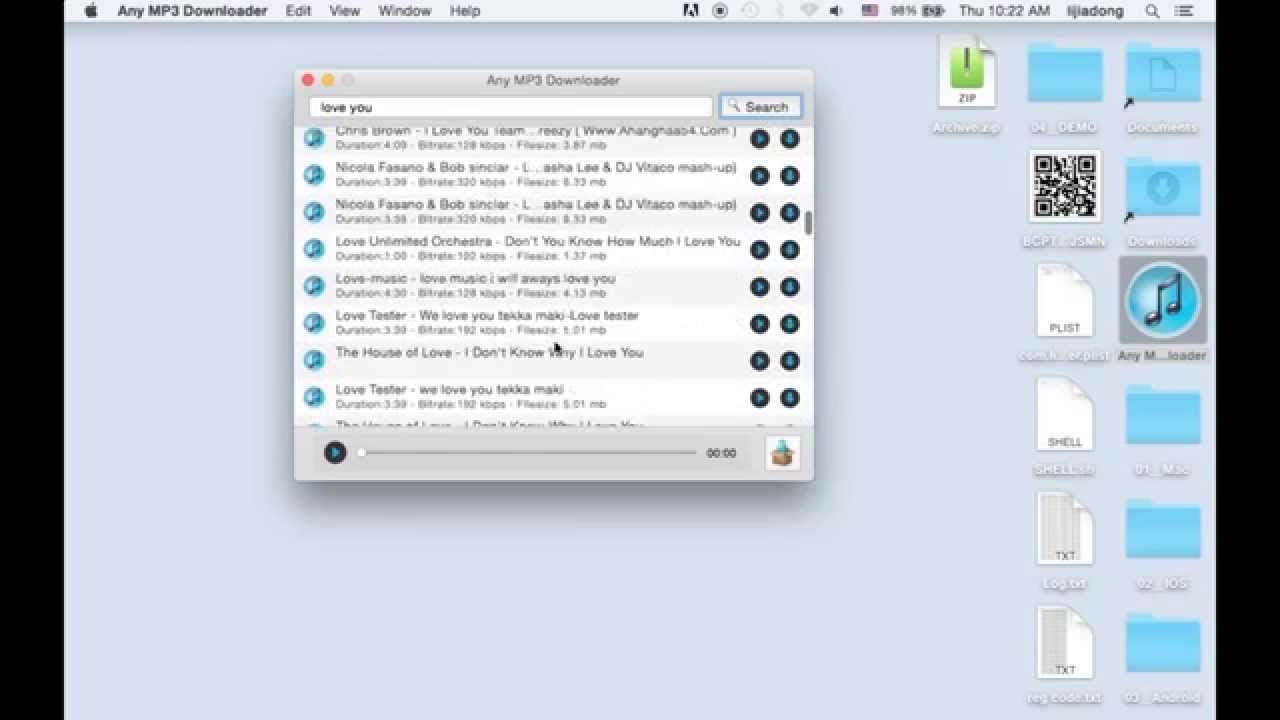Open the Help menu
Image resolution: width=1280 pixels, height=720 pixels.
click(465, 11)
